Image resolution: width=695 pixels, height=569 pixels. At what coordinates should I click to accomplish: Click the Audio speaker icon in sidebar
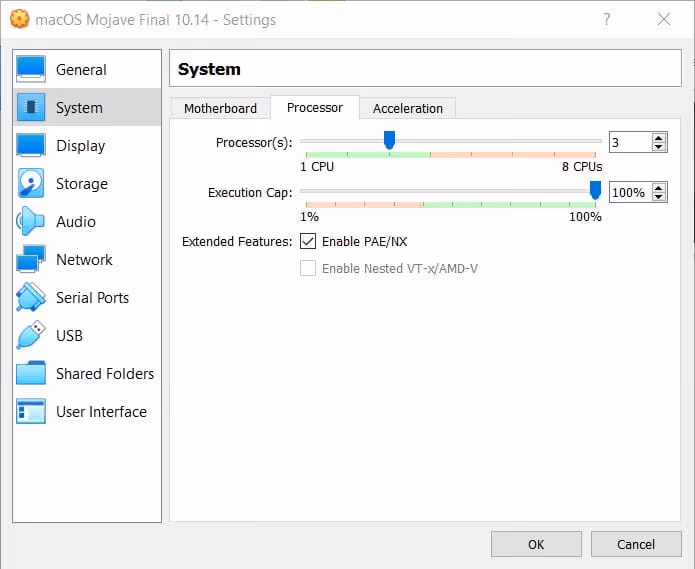coord(31,221)
